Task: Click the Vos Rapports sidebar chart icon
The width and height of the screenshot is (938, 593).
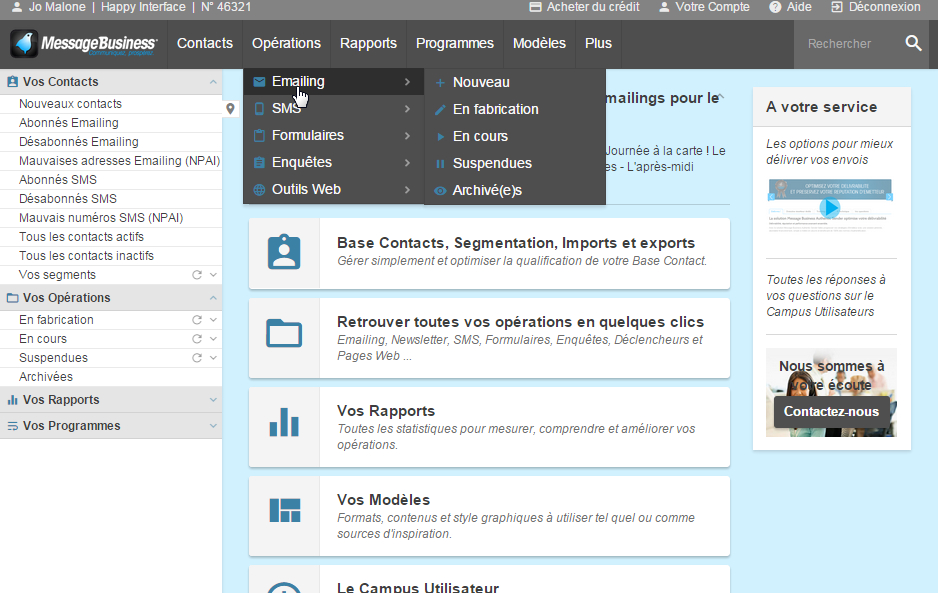Action: click(12, 400)
